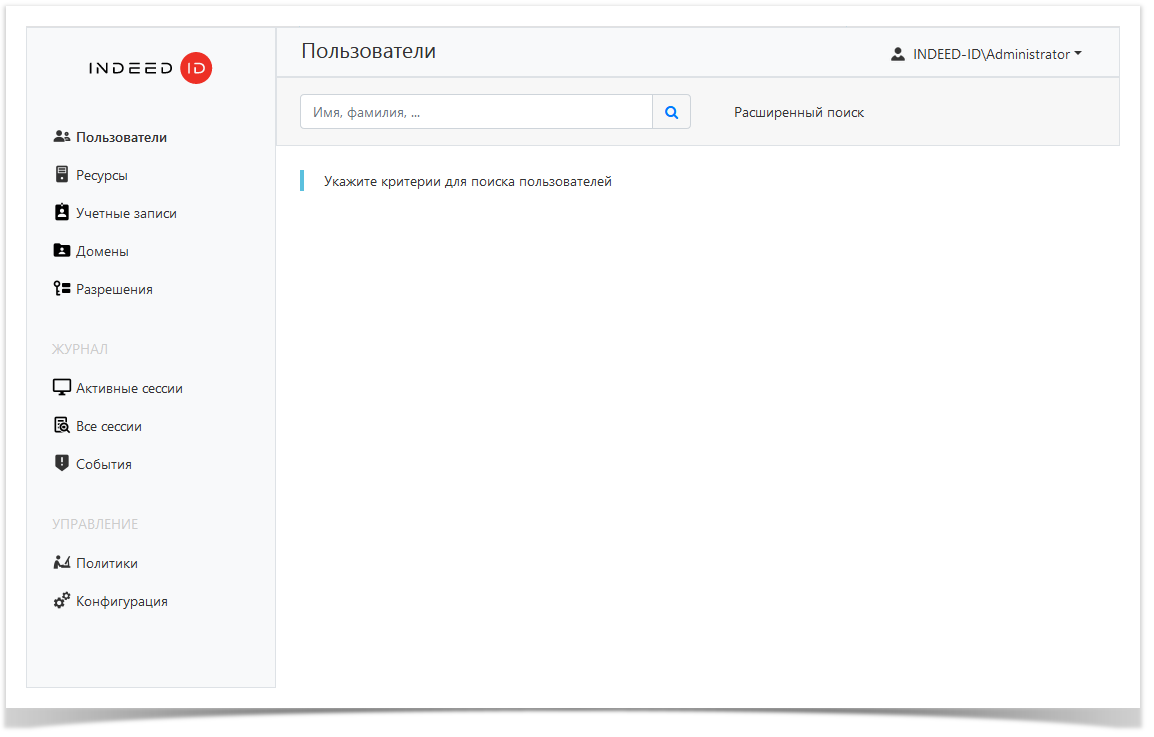The width and height of the screenshot is (1154, 737).
Task: Click the INDEED ID logo
Action: [151, 67]
